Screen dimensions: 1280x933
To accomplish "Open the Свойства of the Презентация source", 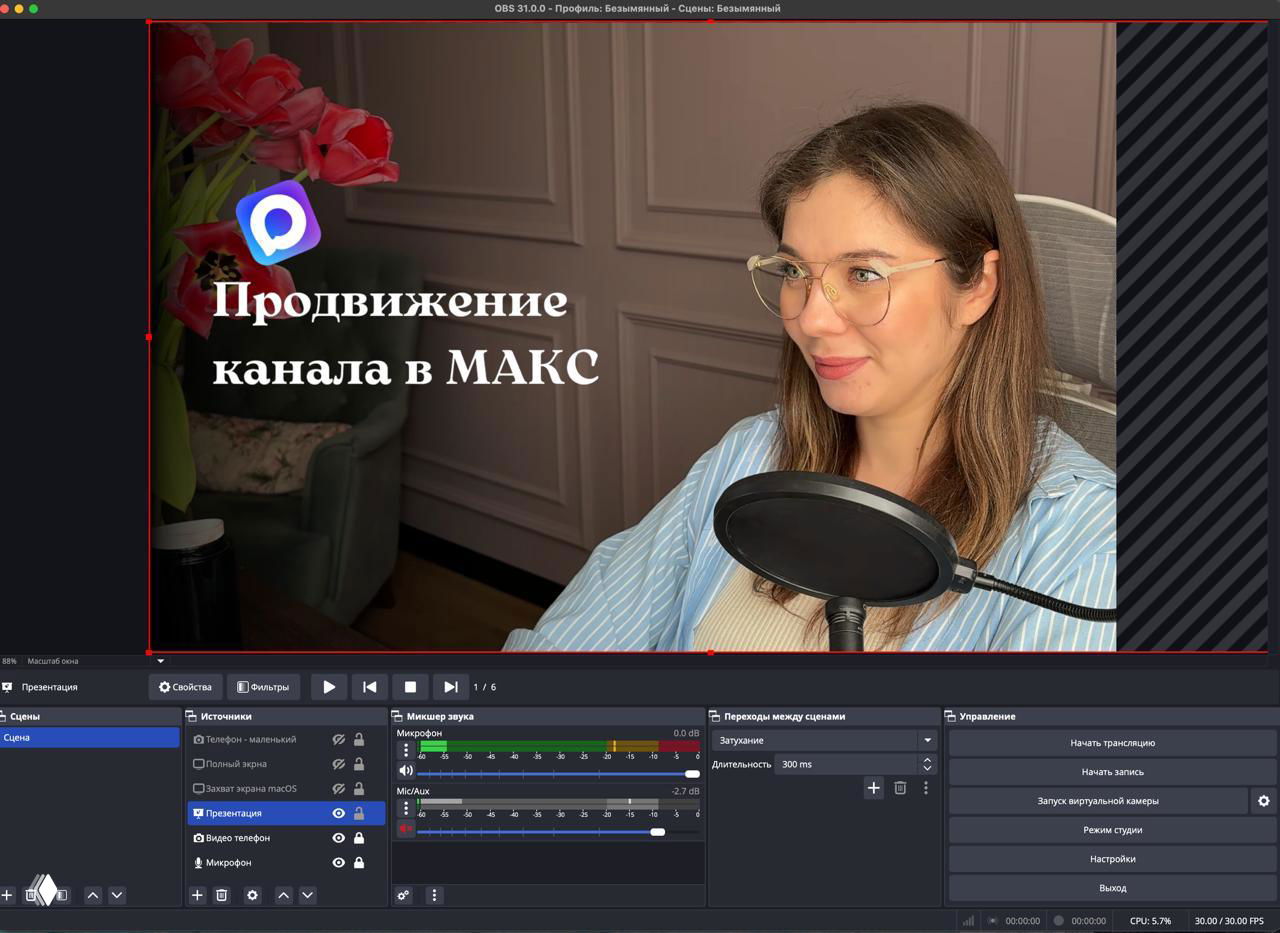I will (184, 687).
